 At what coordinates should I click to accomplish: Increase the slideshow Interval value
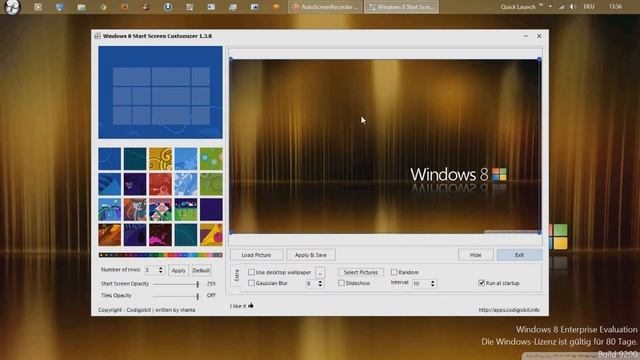(433, 281)
